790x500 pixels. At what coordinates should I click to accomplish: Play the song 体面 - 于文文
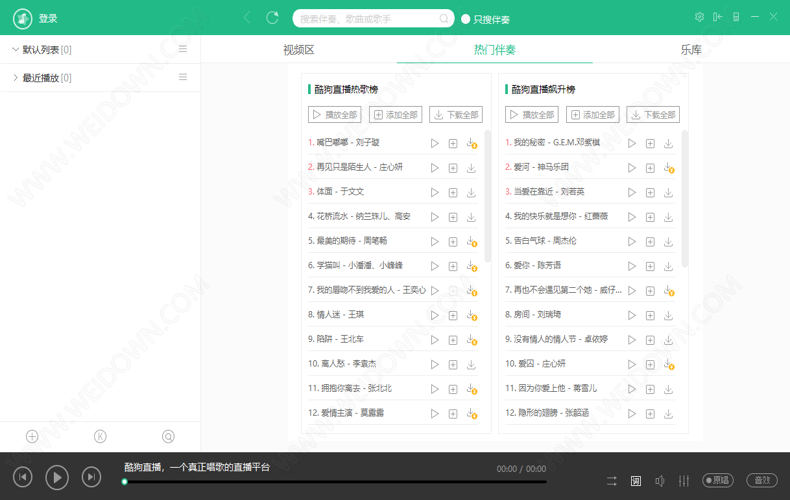434,192
